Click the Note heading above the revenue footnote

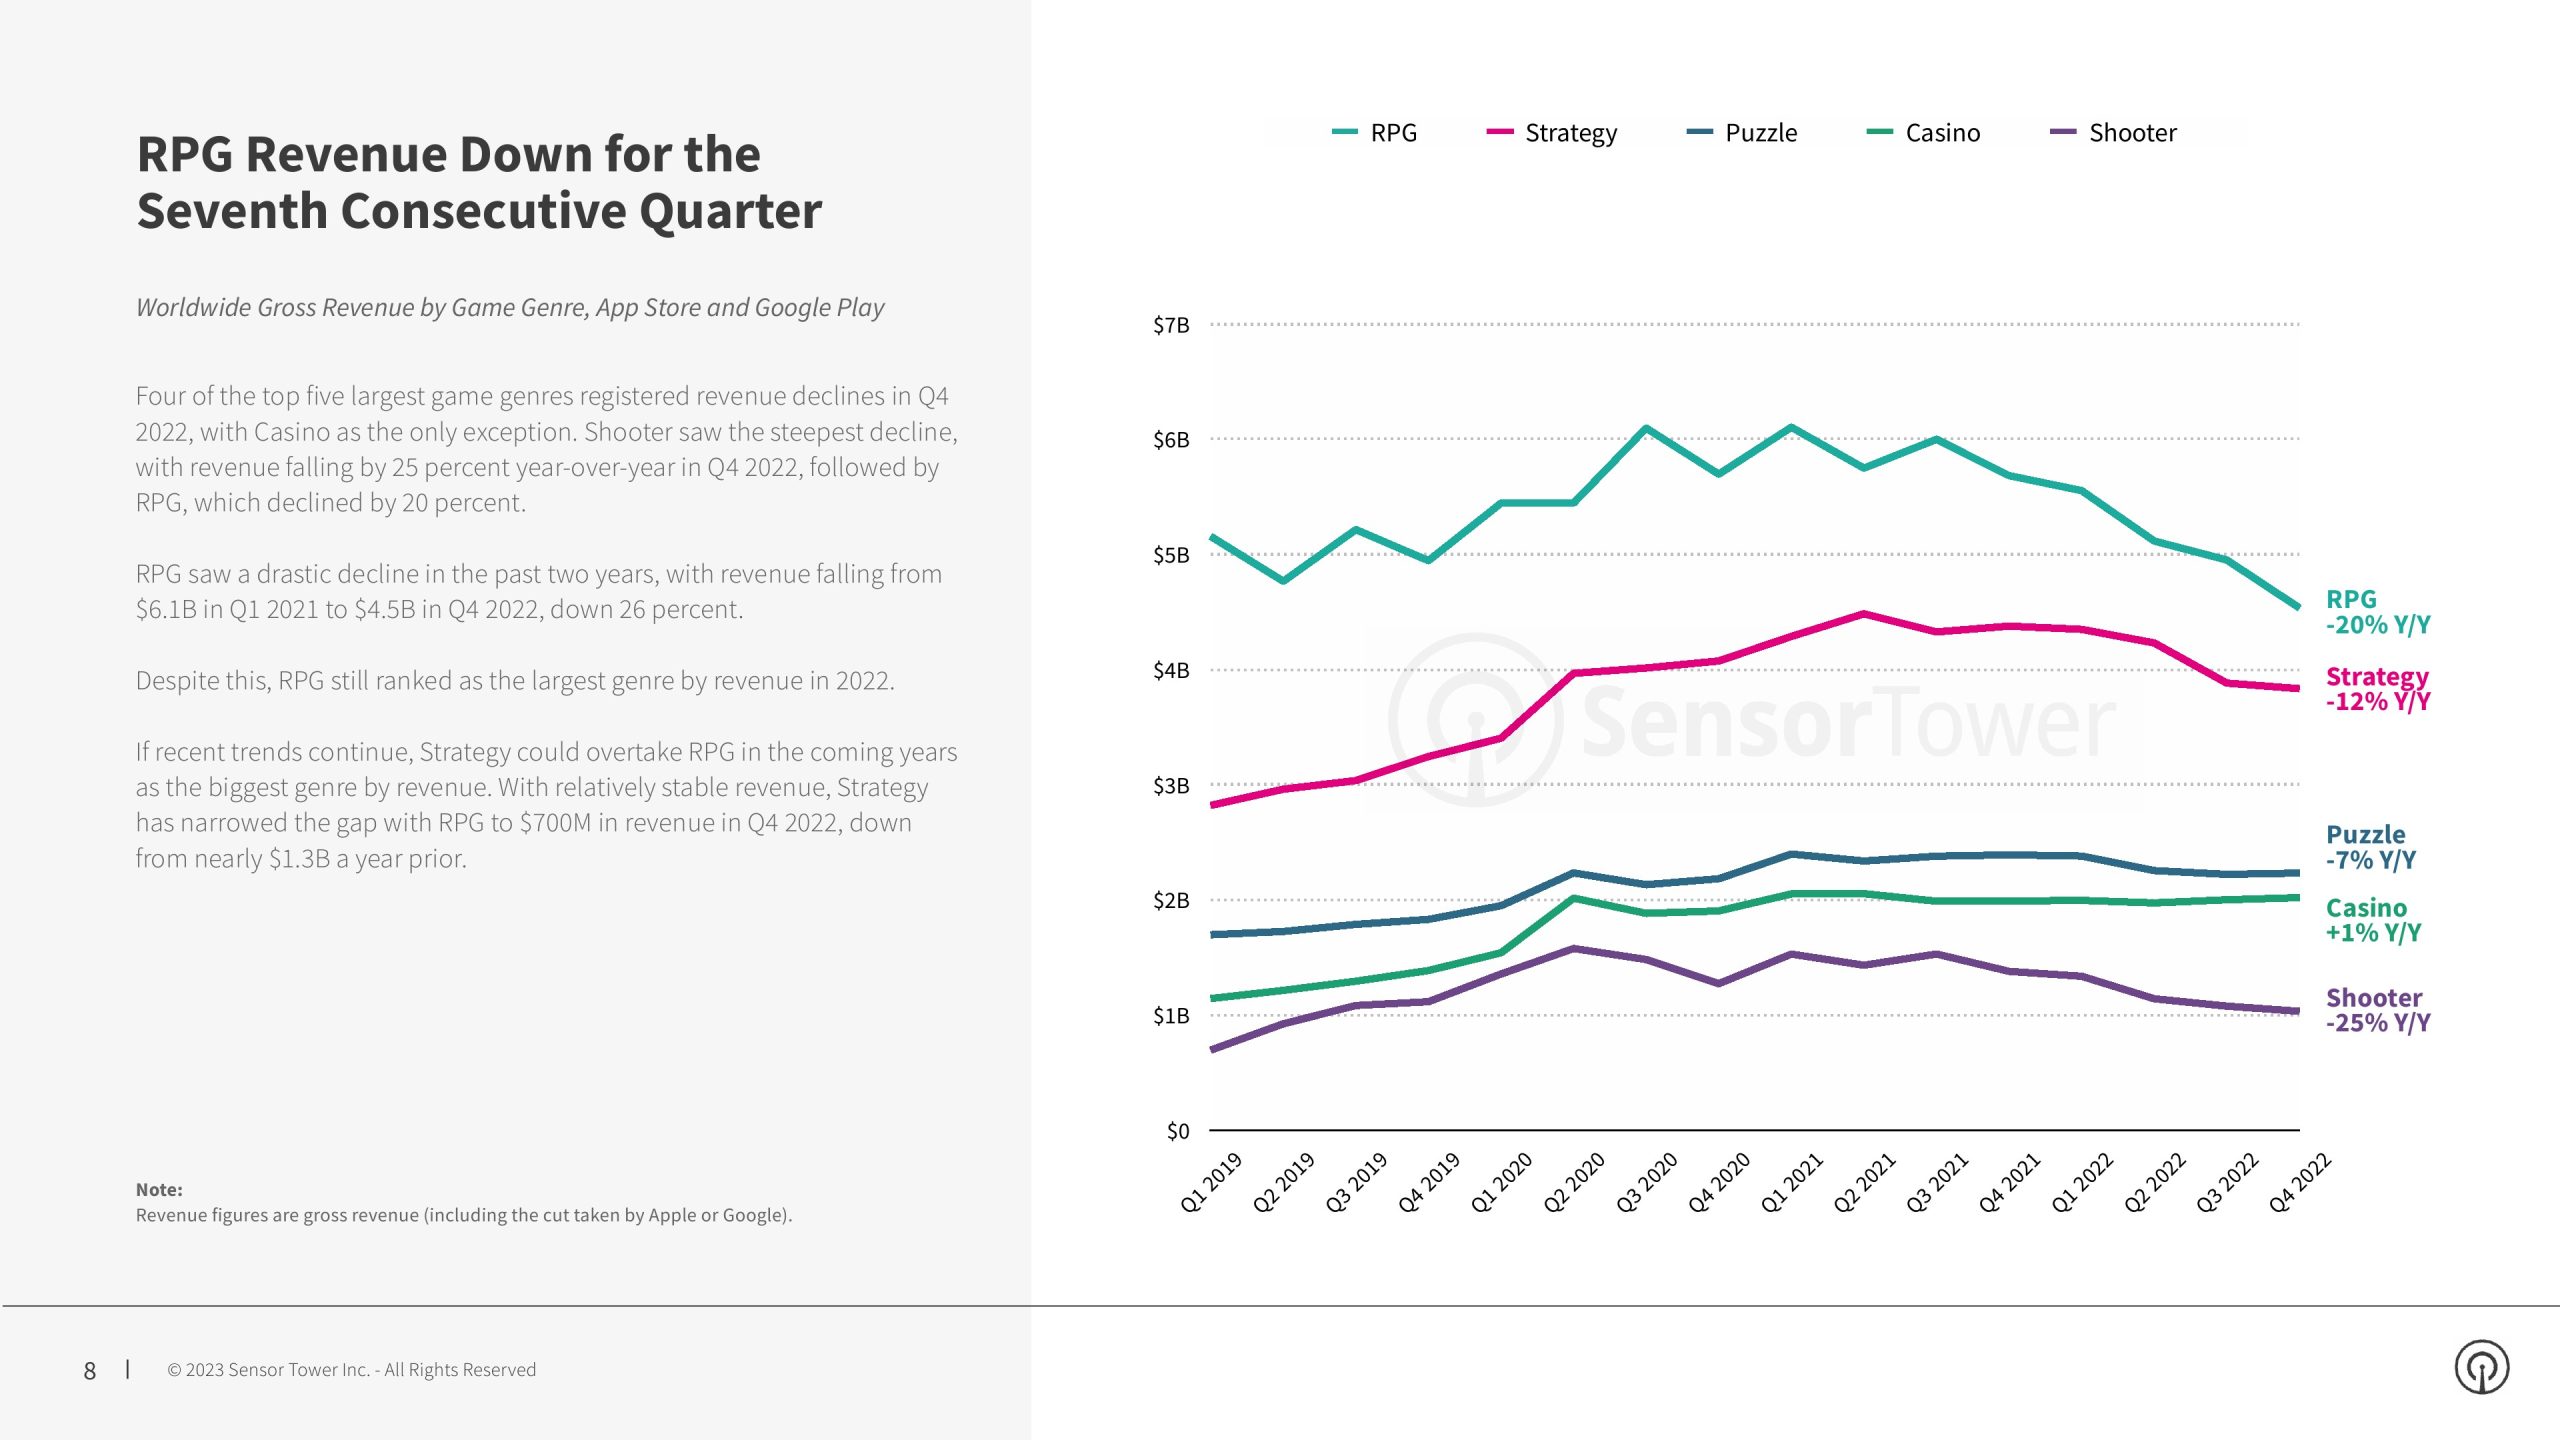tap(159, 1190)
